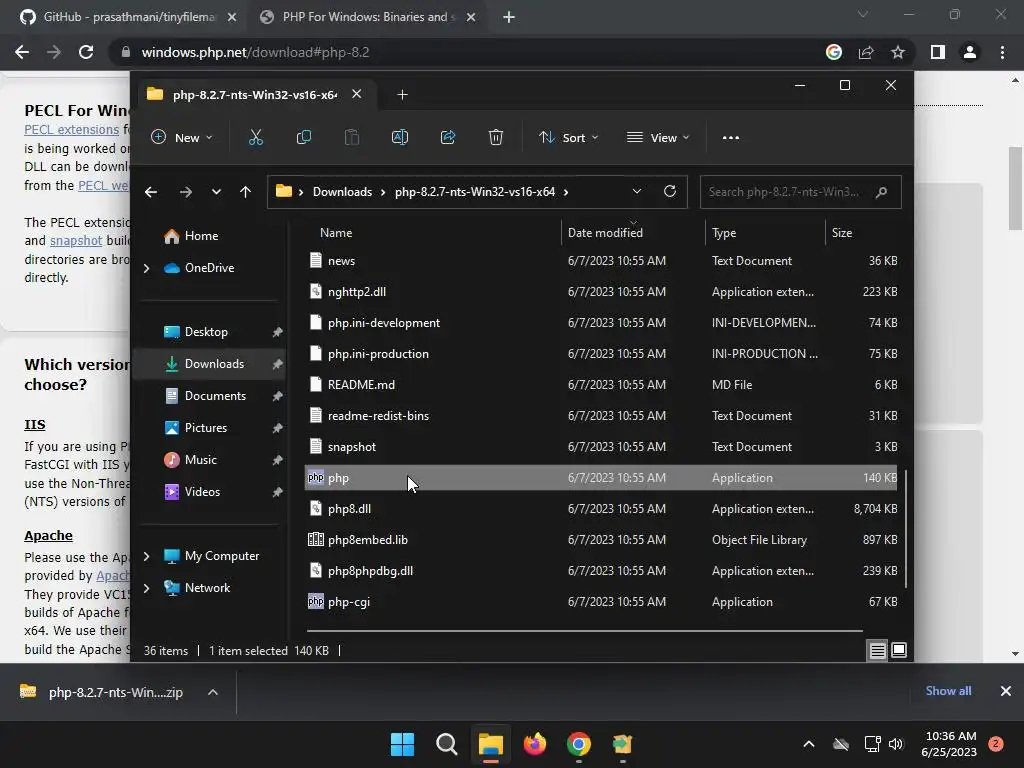Open the See more three-dots menu
This screenshot has height=768, width=1024.
pos(731,137)
